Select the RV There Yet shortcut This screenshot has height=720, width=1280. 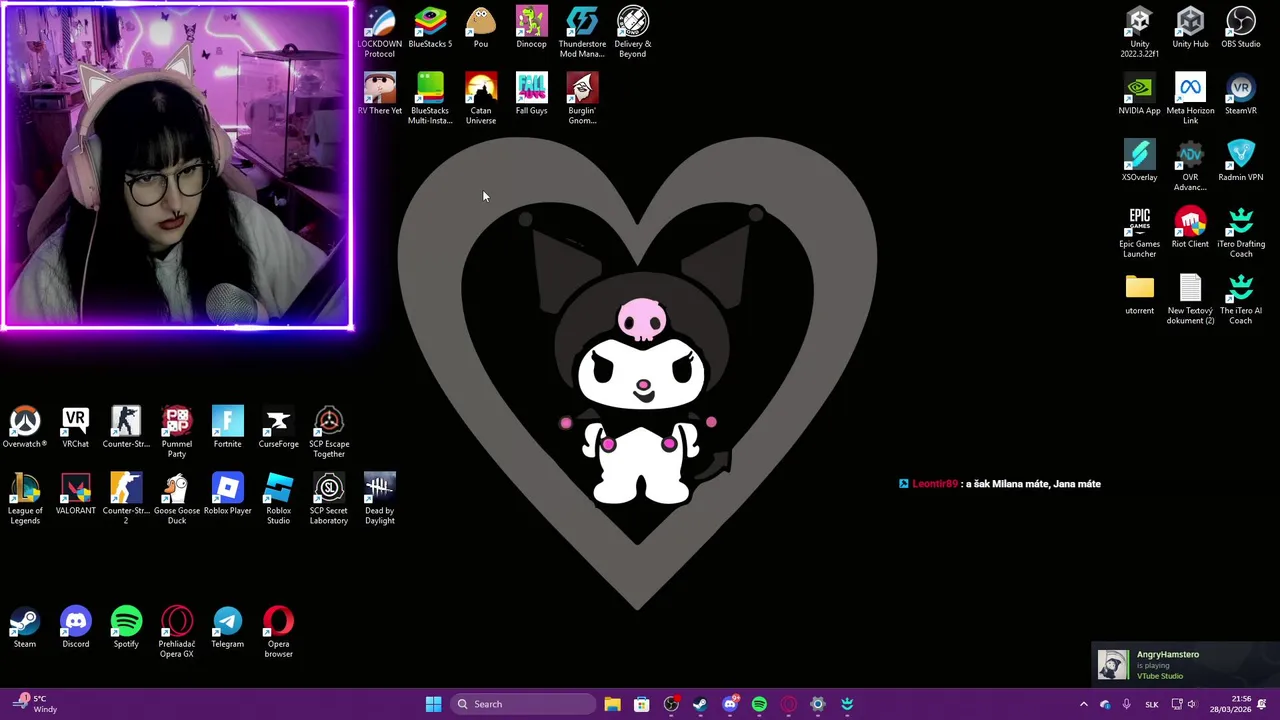(380, 94)
